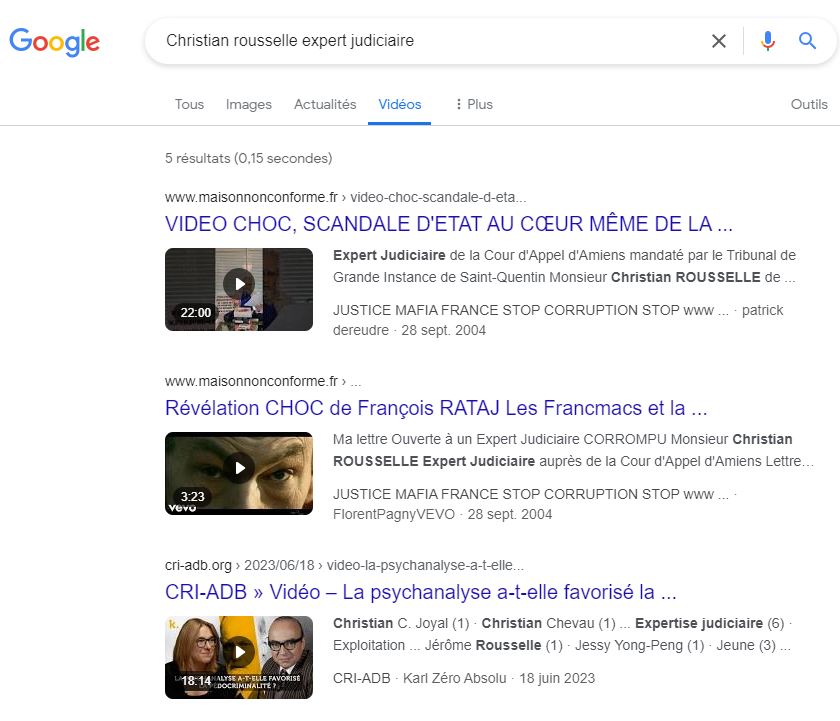The width and height of the screenshot is (840, 721).
Task: Click the snippet 'Christian C. Joyal (1) · Christian Chevau'
Action: click(562, 634)
